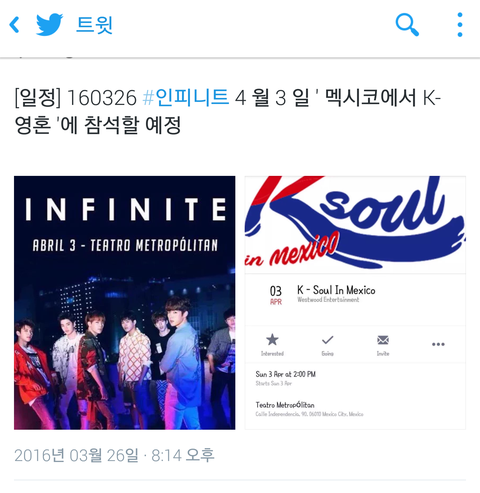Open the INFINITE concert poster image
480x493 pixels.
tap(125, 303)
